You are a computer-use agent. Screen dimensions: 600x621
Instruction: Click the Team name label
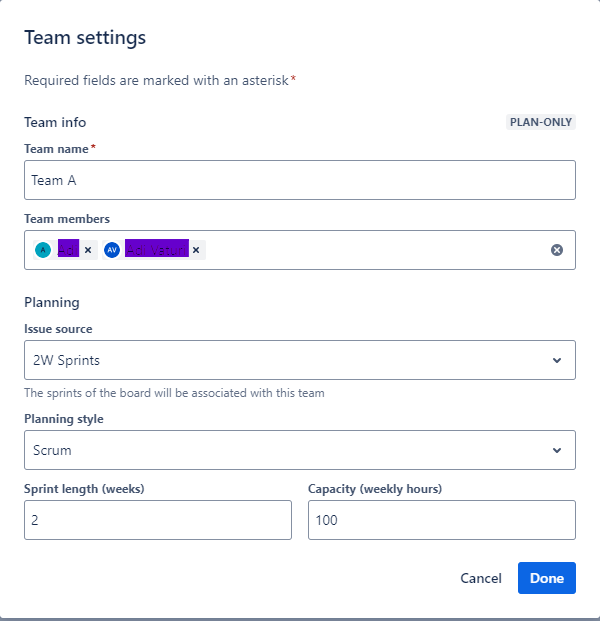pos(56,149)
